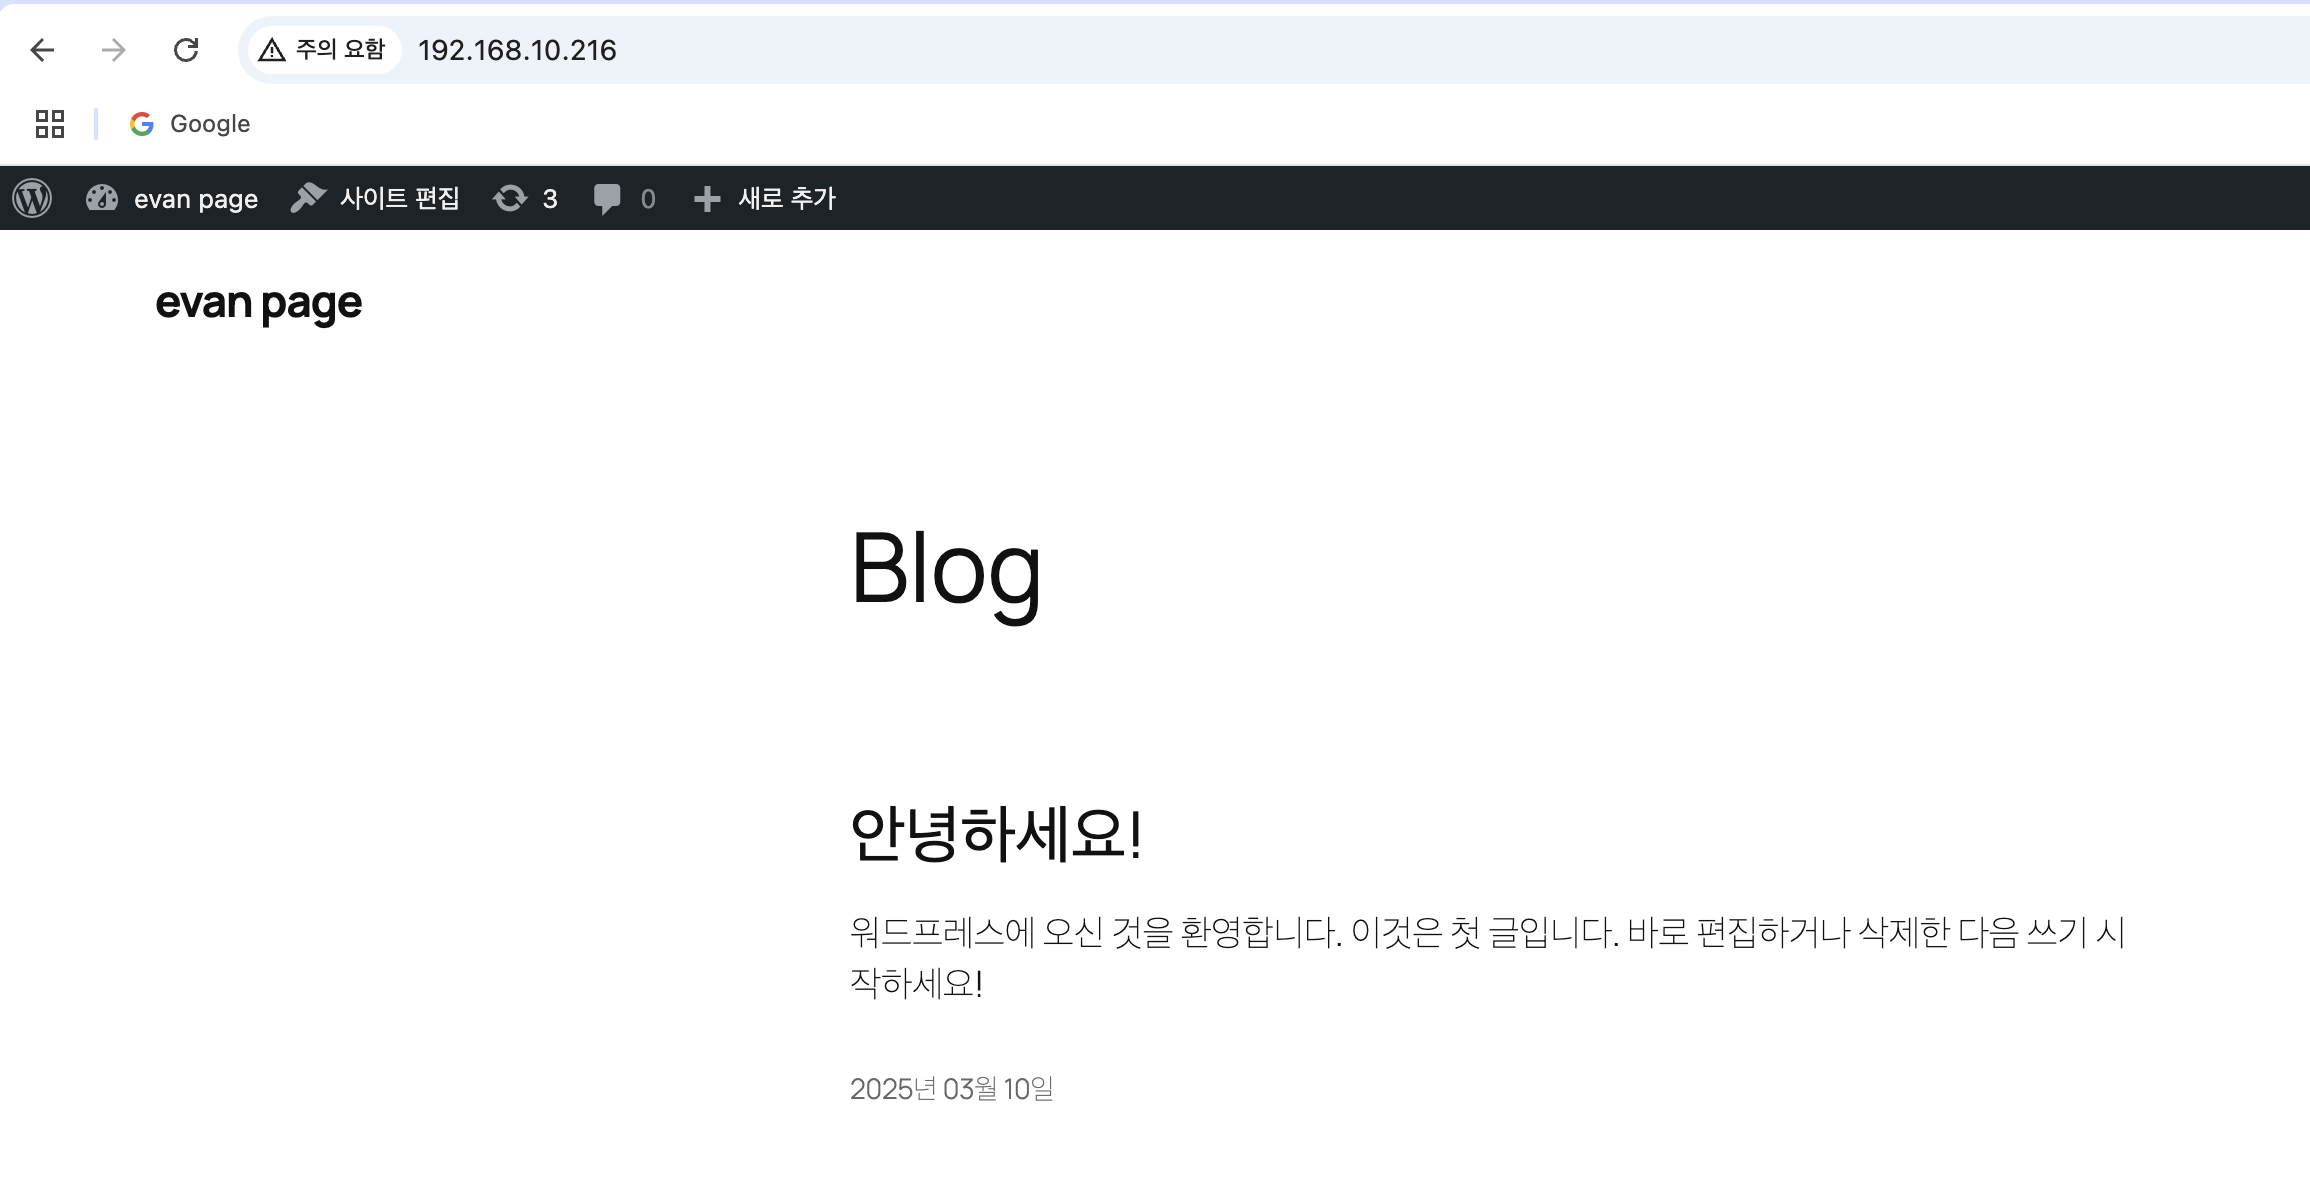Click the updates circular arrows icon
Viewport: 2310px width, 1202px height.
[x=510, y=198]
